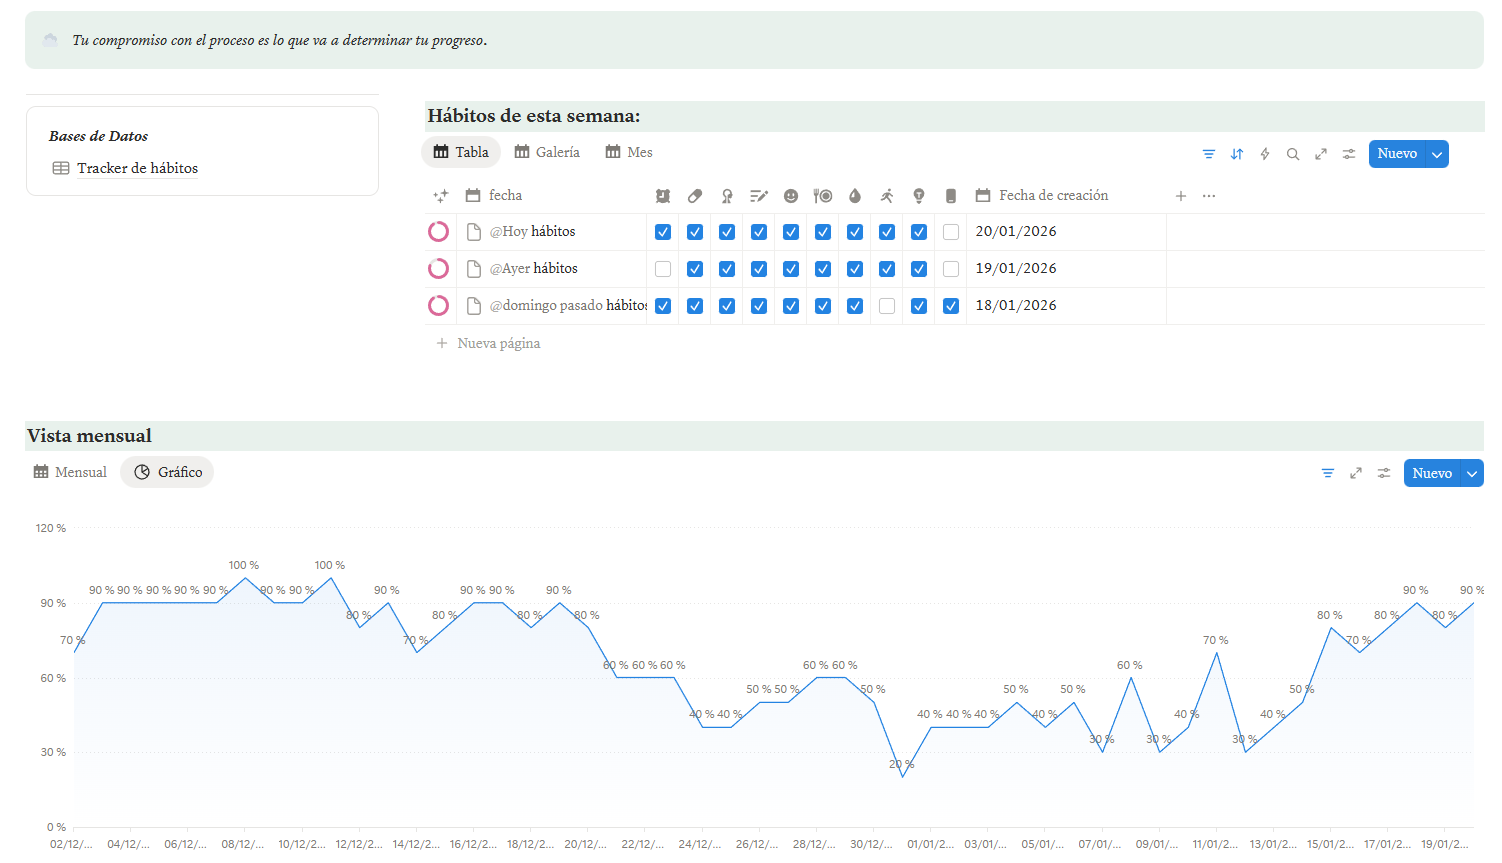Tick the phone habit checkbox for Hoy hábitos
The height and width of the screenshot is (863, 1502).
tap(951, 232)
